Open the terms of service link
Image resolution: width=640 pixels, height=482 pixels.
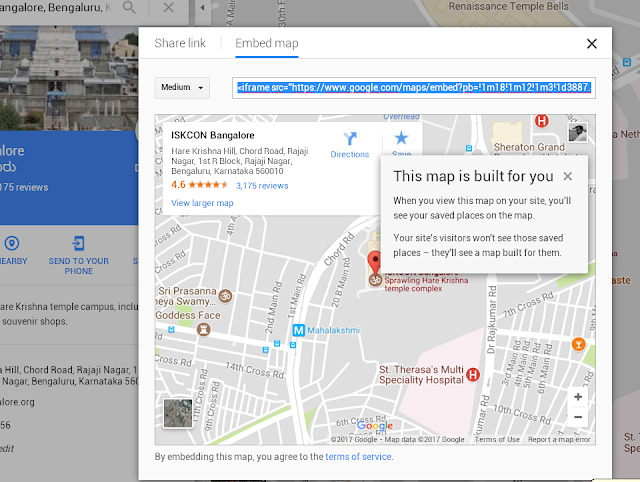point(358,457)
